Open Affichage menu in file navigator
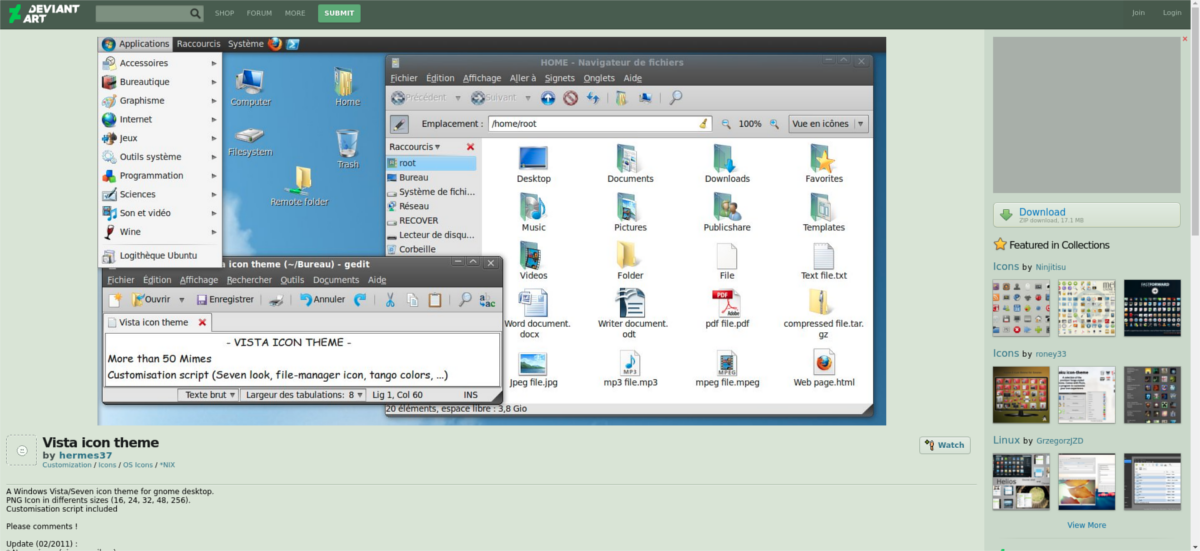This screenshot has width=1200, height=551. [x=482, y=78]
